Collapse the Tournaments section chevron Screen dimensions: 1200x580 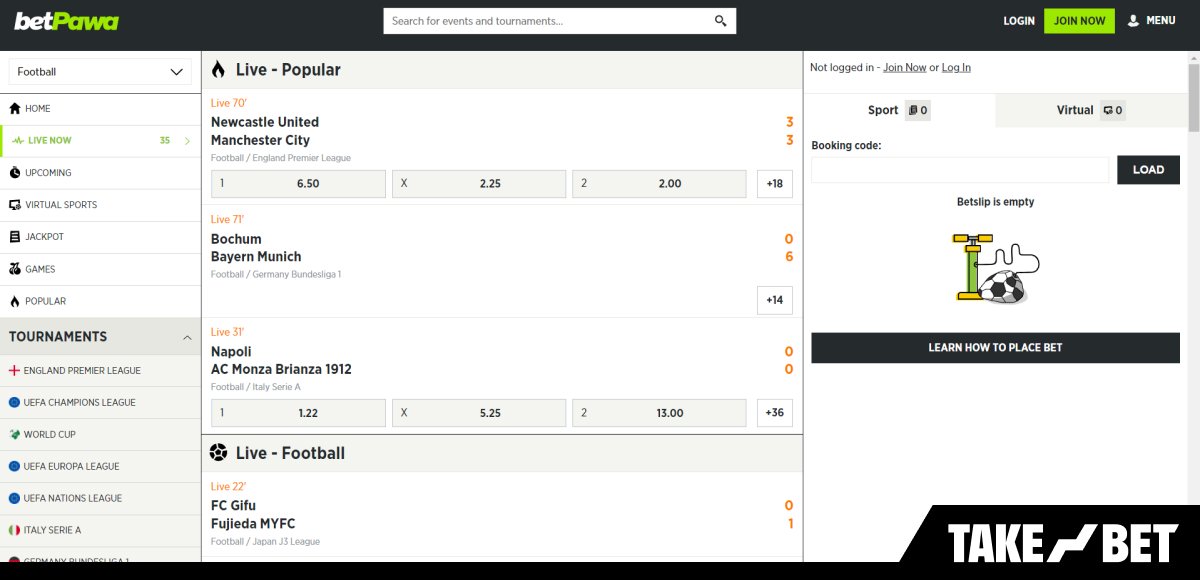(x=187, y=338)
